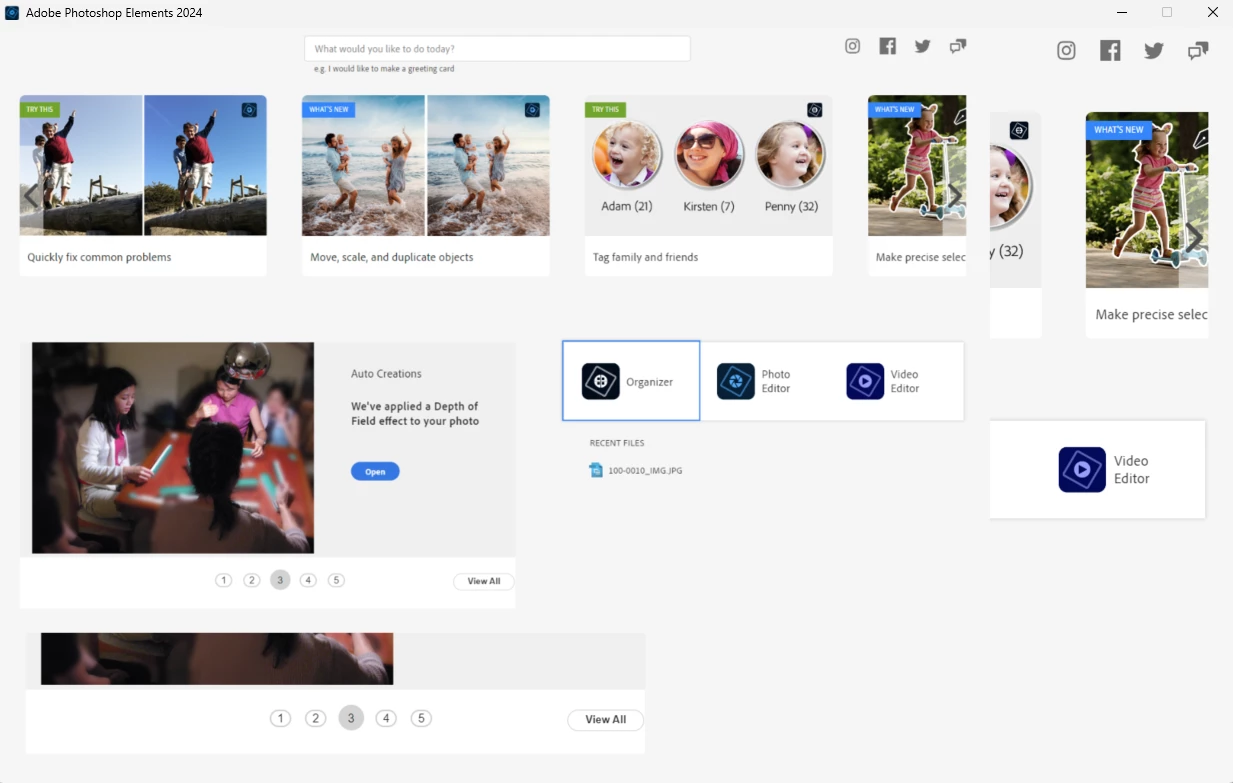Select page 5 in smaller Auto Creations pager
The width and height of the screenshot is (1233, 783).
[x=336, y=580]
